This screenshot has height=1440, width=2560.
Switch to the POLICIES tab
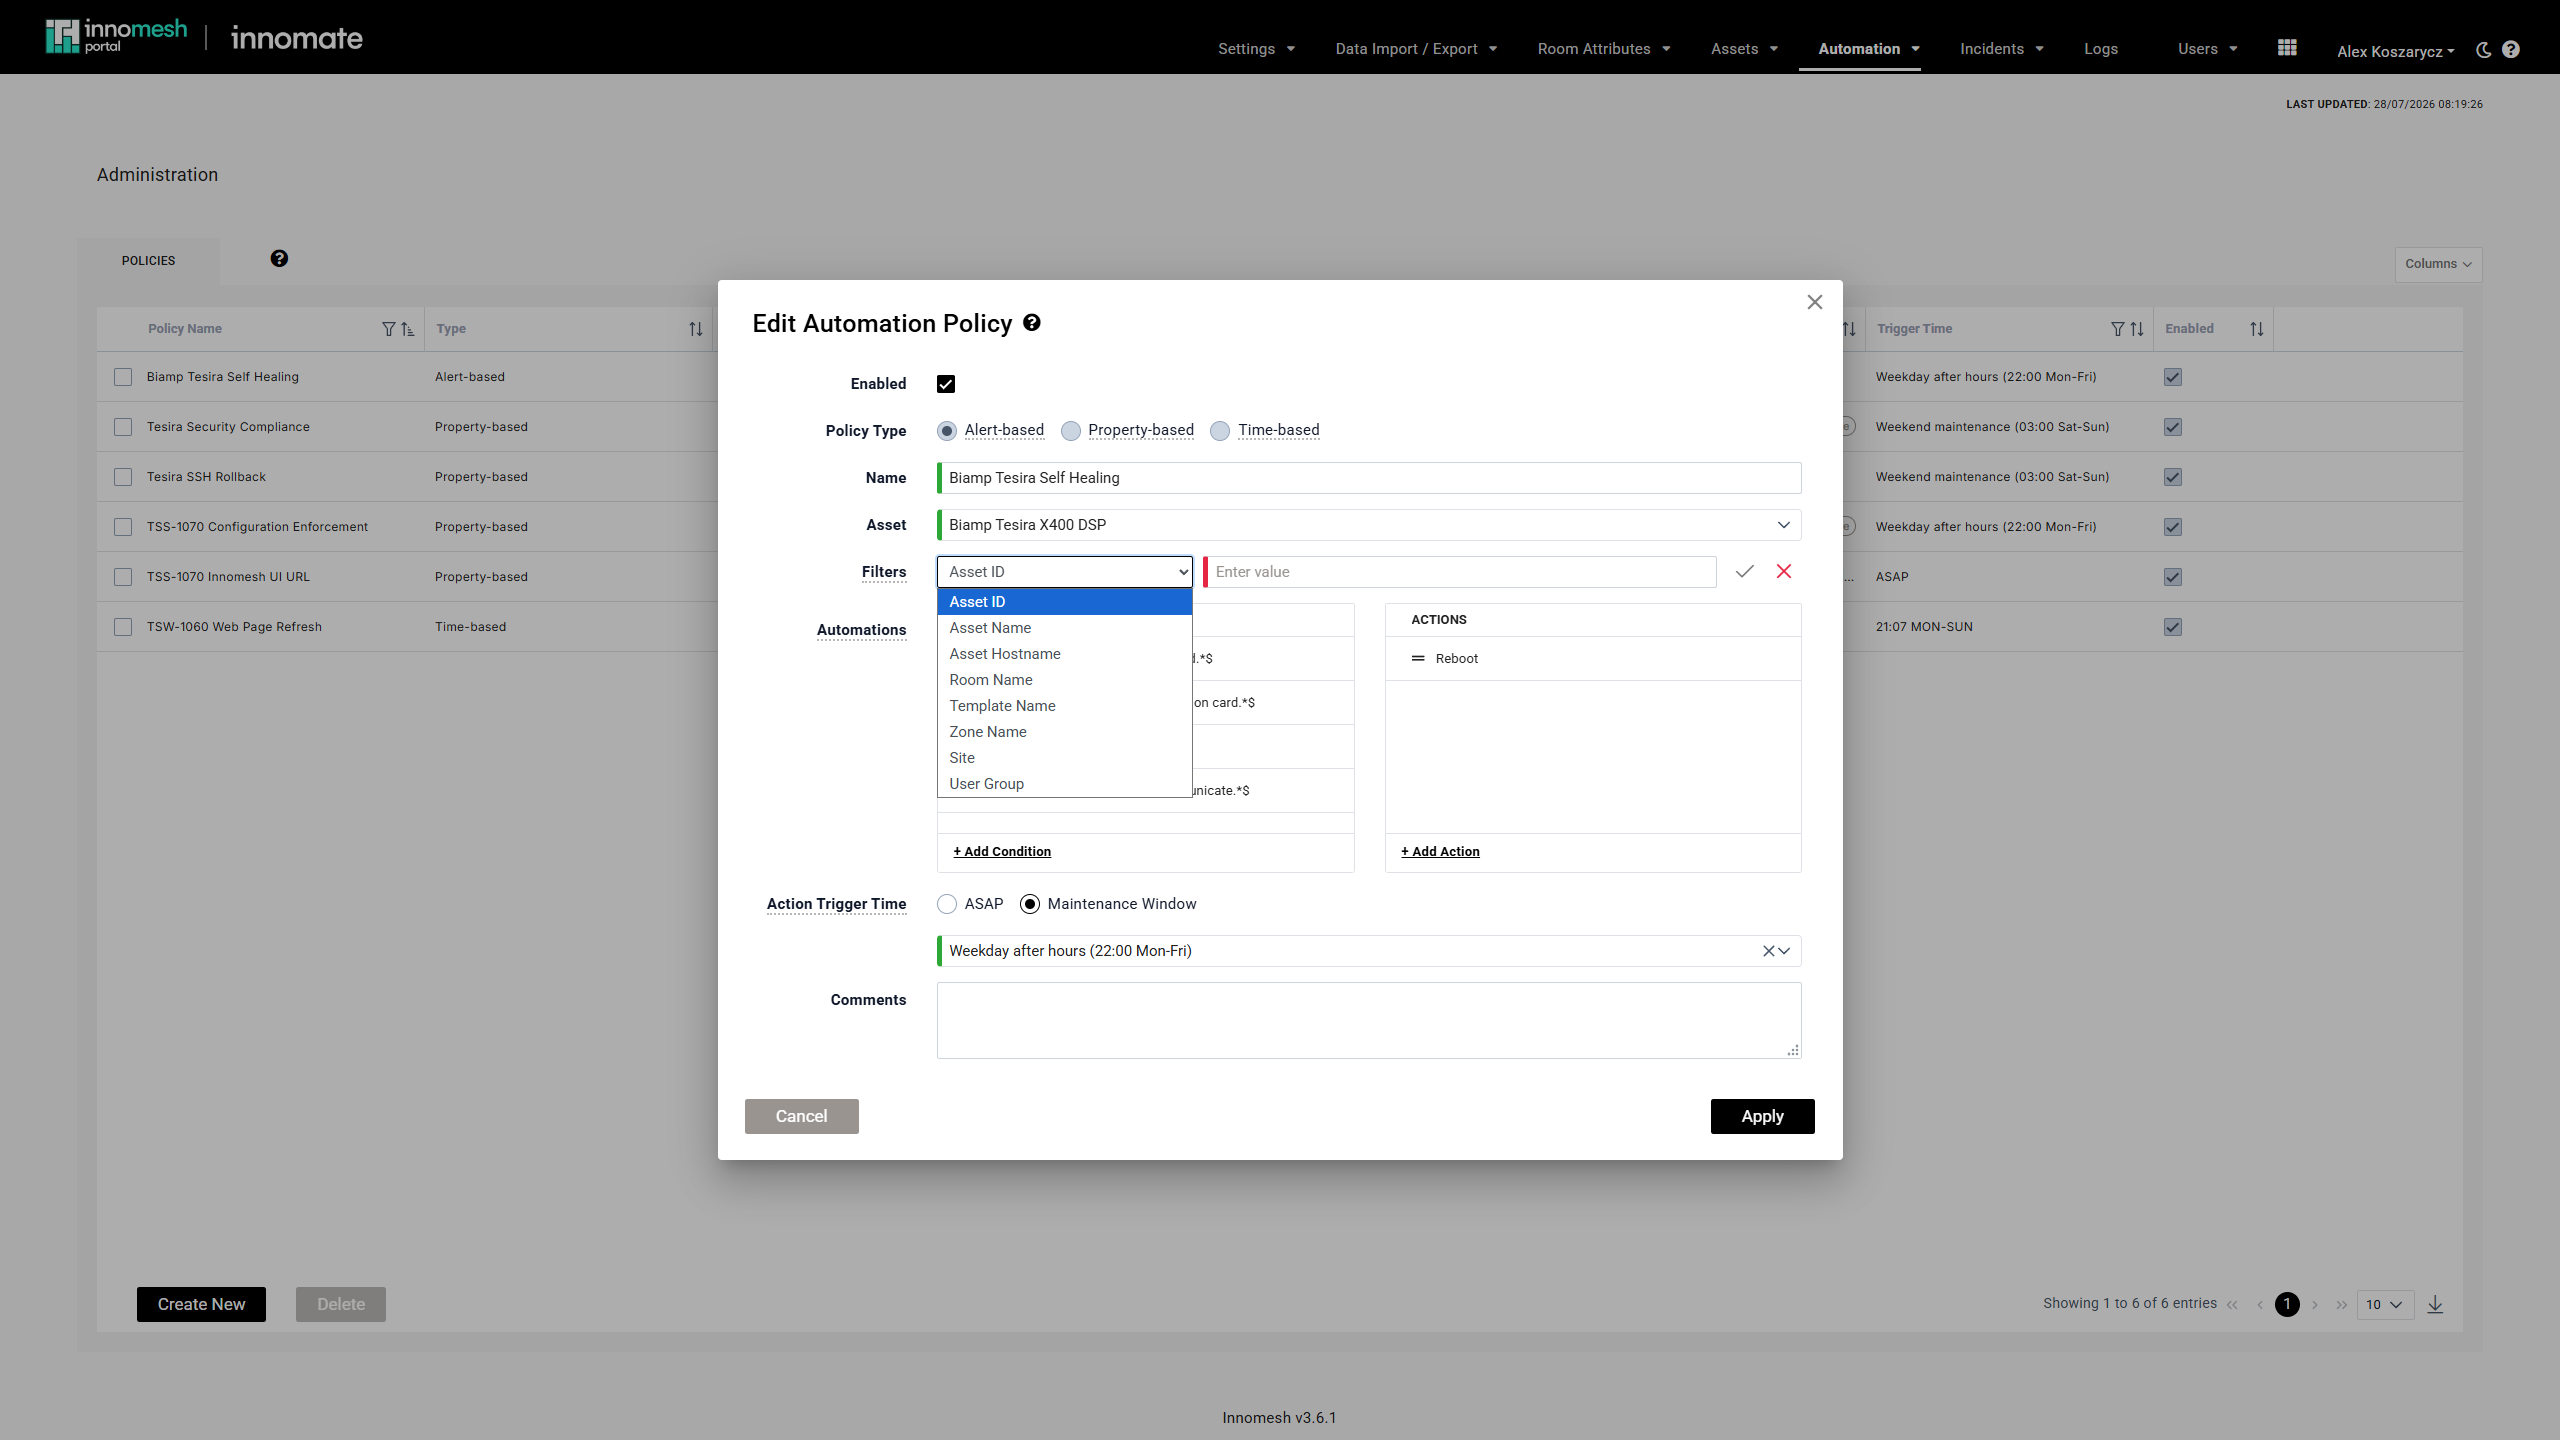(x=148, y=261)
